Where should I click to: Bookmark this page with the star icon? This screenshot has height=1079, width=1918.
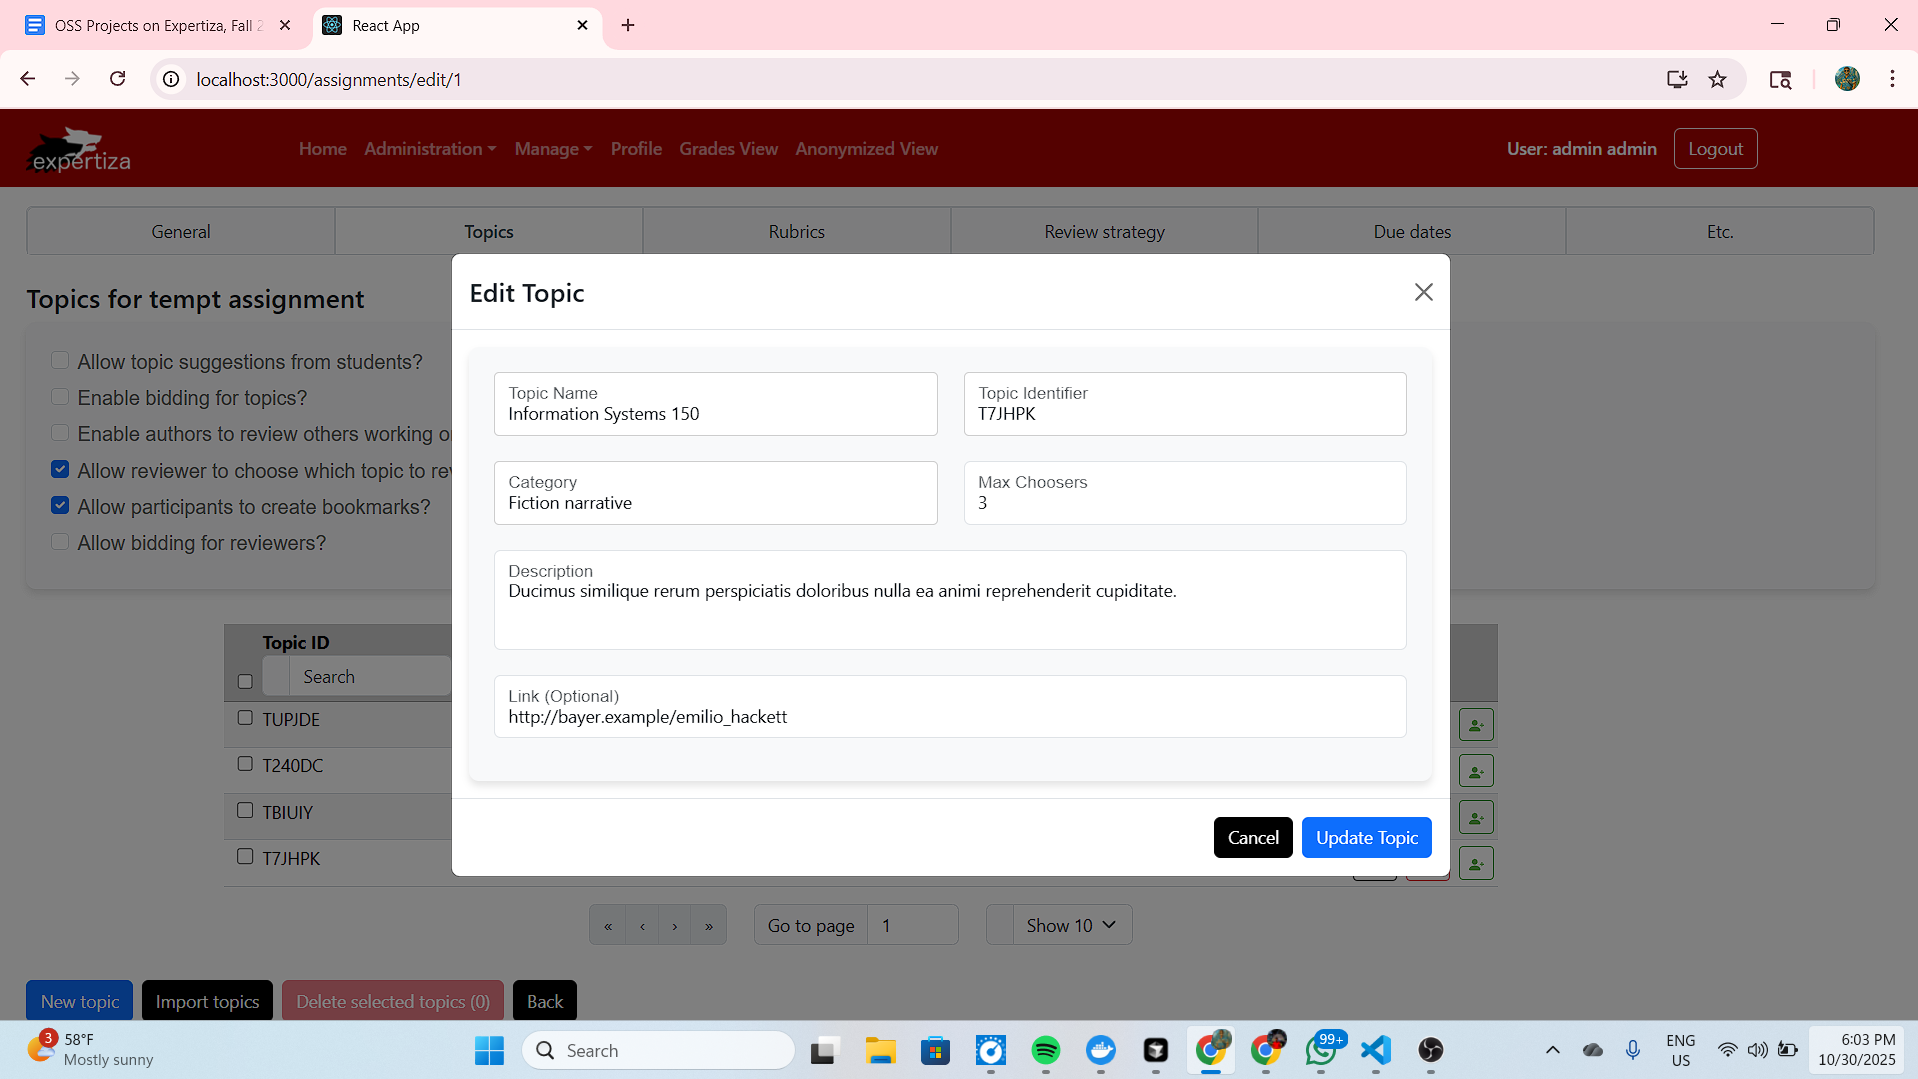1717,80
